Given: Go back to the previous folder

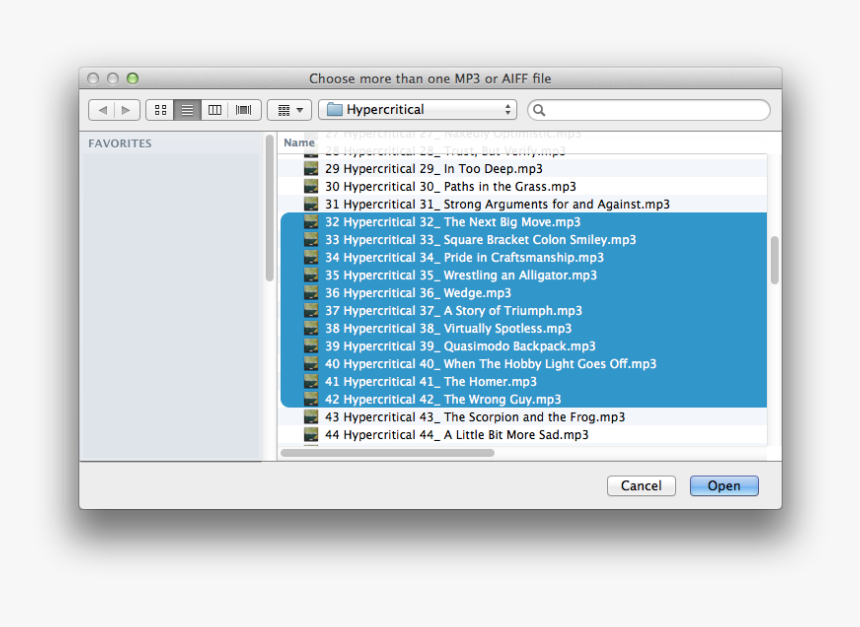Looking at the screenshot, I should click(x=103, y=110).
